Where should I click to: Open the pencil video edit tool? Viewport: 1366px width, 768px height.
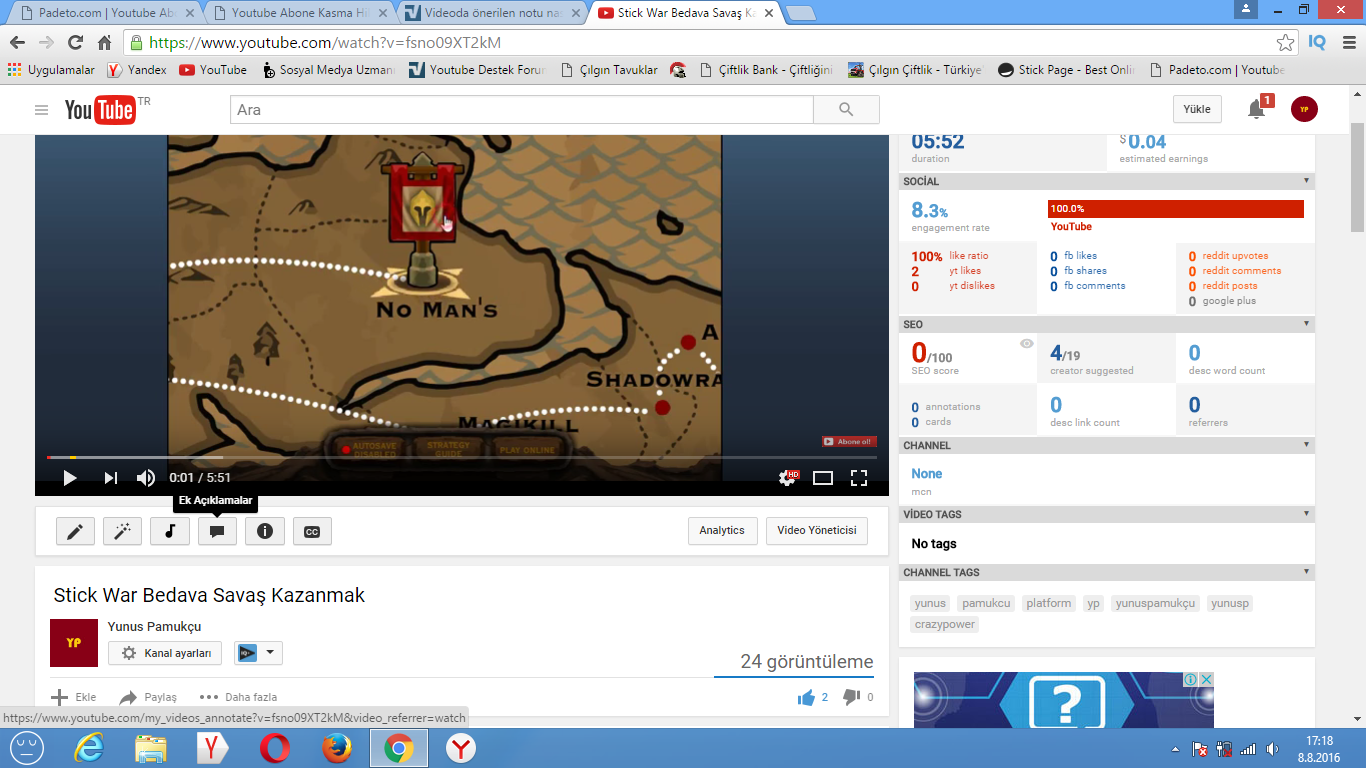click(x=75, y=531)
